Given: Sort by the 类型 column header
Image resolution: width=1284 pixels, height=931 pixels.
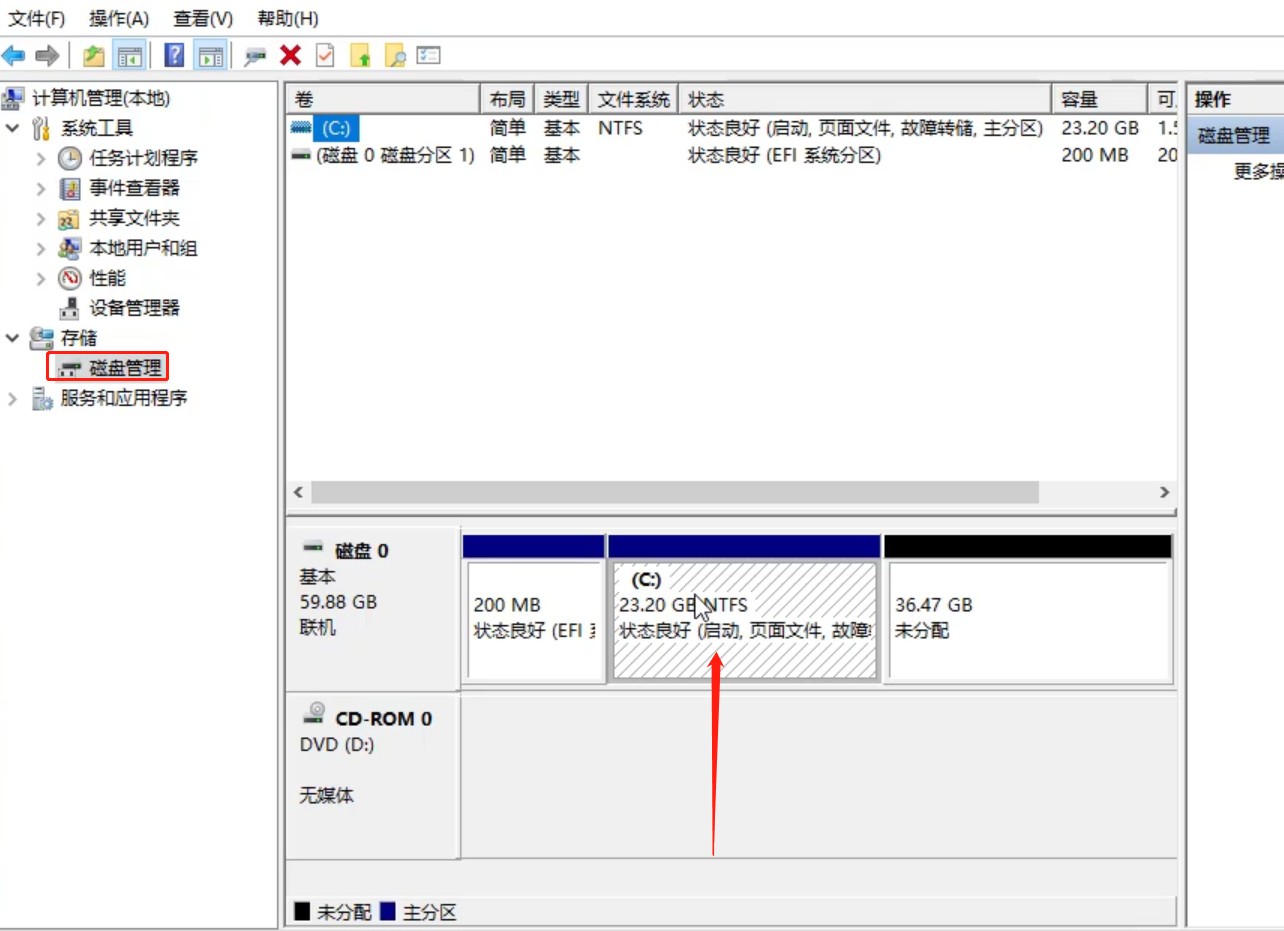Looking at the screenshot, I should pyautogui.click(x=562, y=99).
